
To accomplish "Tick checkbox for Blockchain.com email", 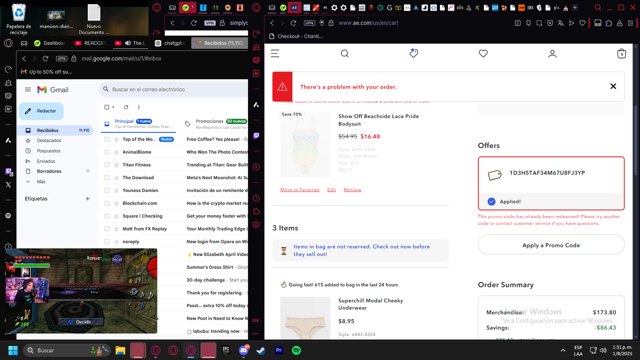I will 107,203.
